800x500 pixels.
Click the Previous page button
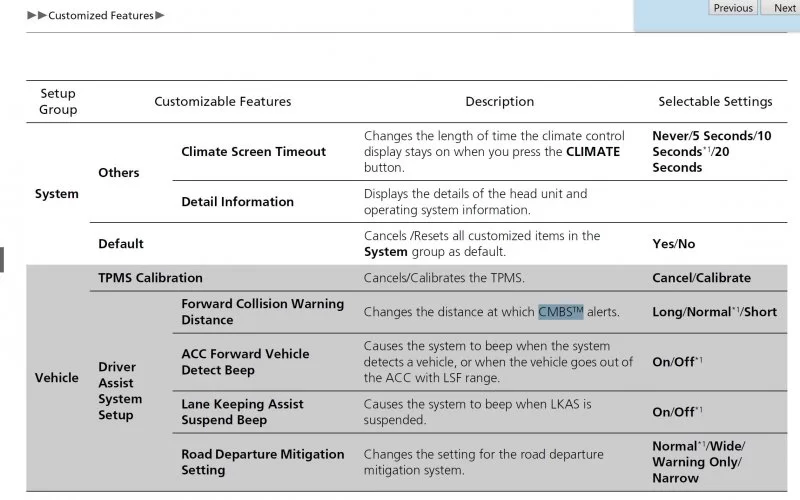tap(733, 8)
